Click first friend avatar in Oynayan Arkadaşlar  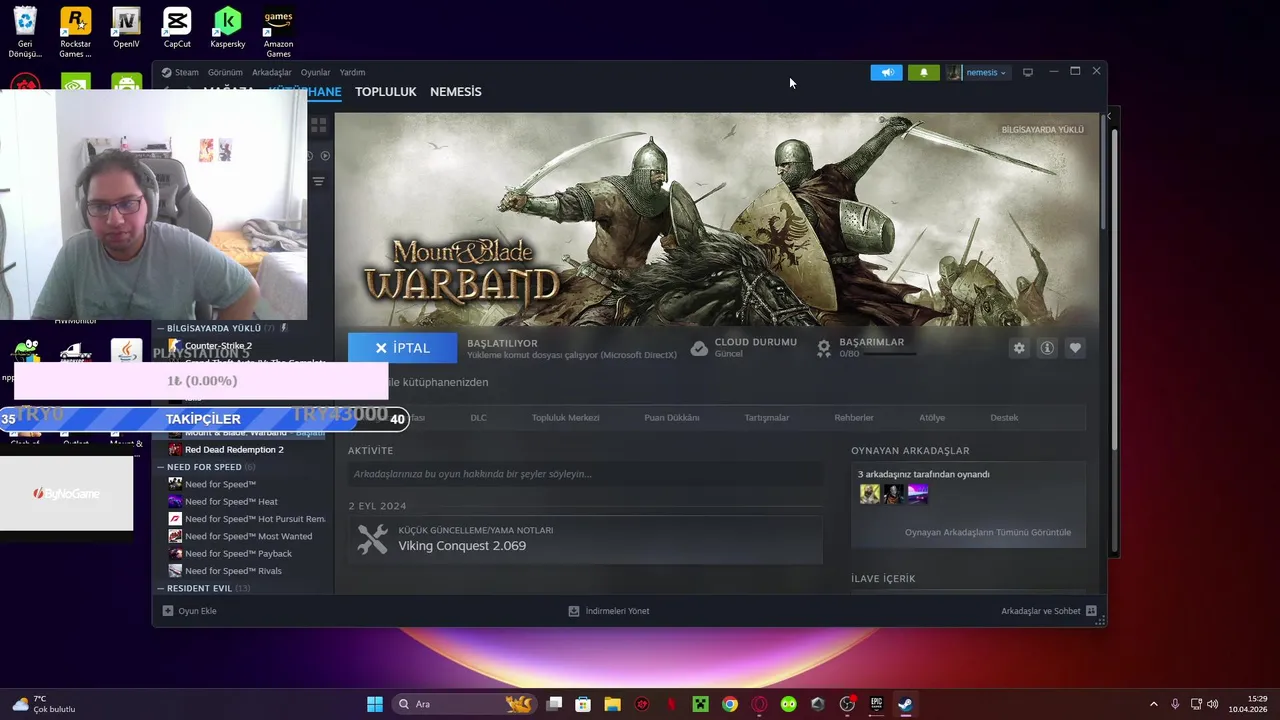[870, 494]
